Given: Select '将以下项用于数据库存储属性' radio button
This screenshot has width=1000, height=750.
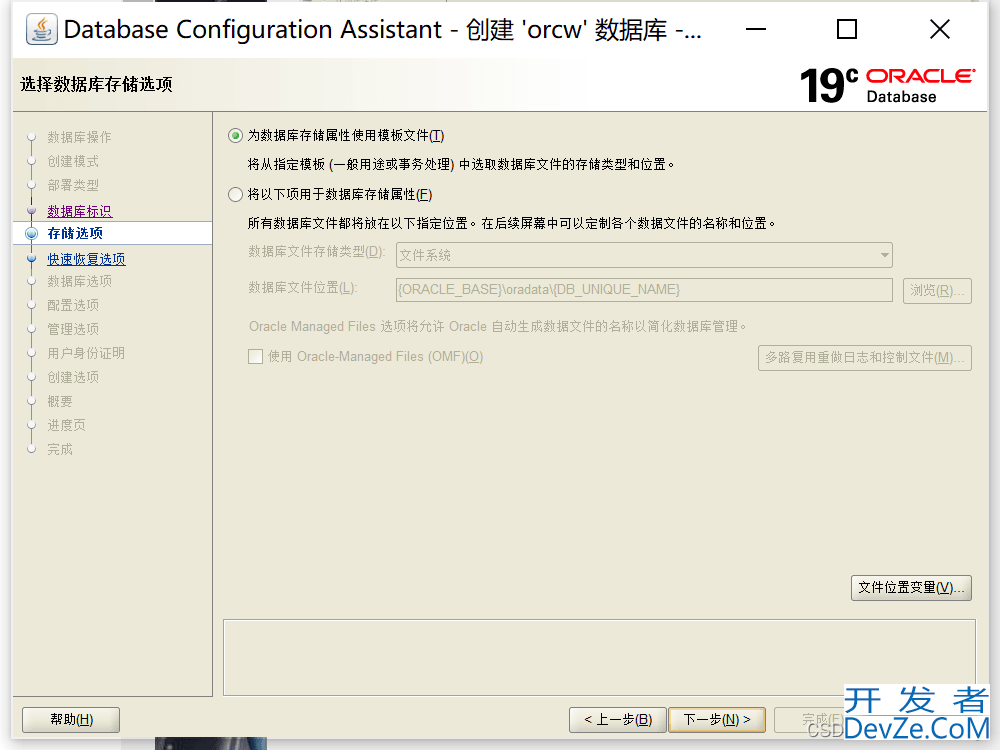Looking at the screenshot, I should pos(235,195).
